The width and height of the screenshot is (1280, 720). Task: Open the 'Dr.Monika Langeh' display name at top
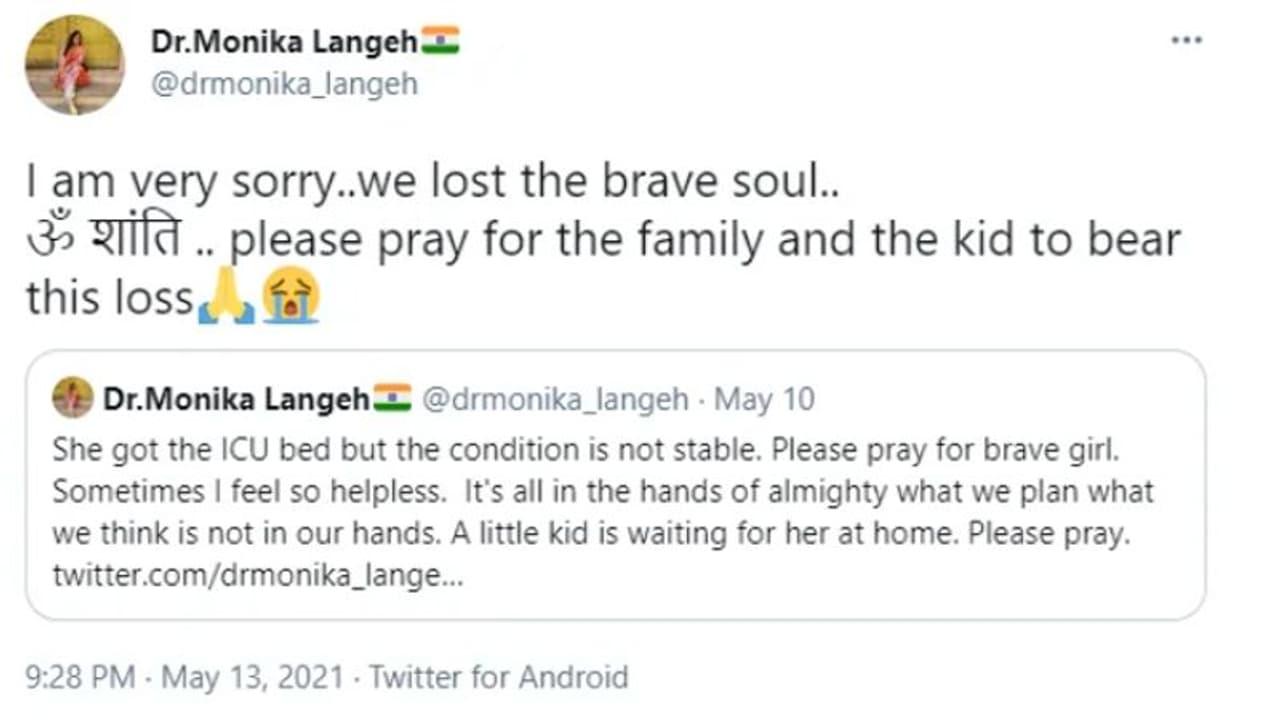pyautogui.click(x=284, y=42)
